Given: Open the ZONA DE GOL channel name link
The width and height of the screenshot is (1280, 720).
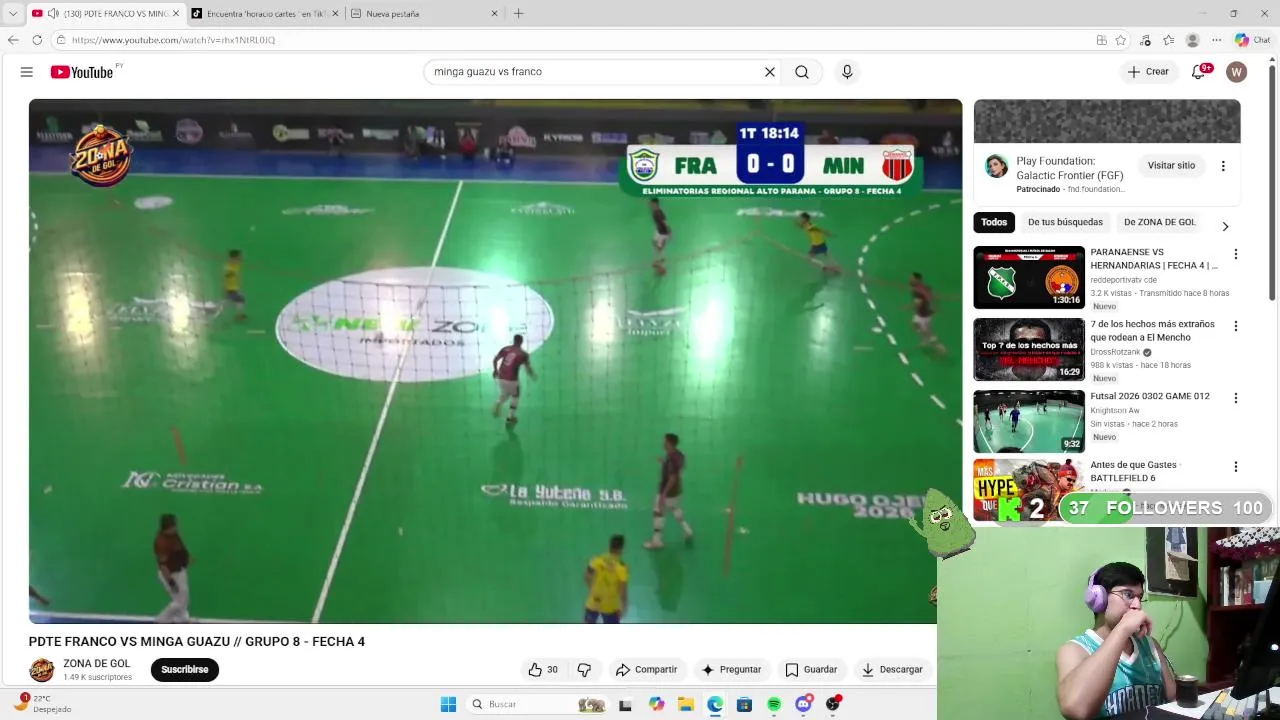Looking at the screenshot, I should pos(97,664).
